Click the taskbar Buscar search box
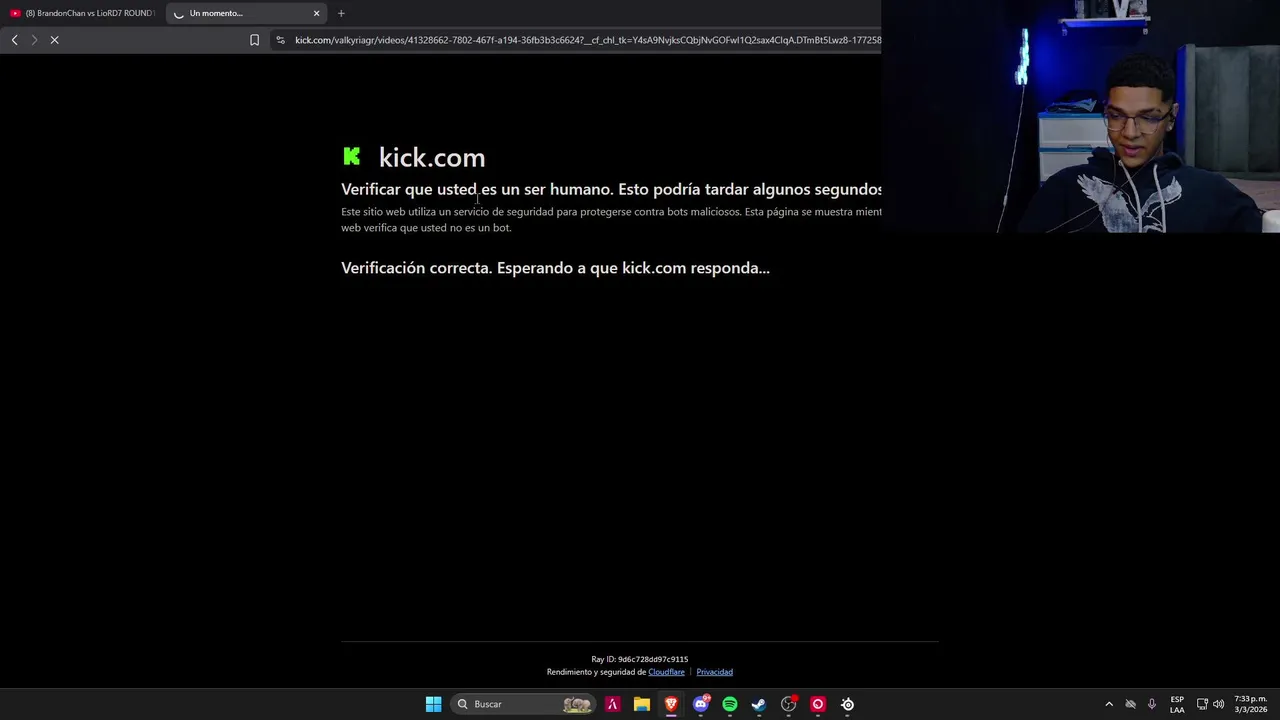1280x720 pixels. click(522, 704)
